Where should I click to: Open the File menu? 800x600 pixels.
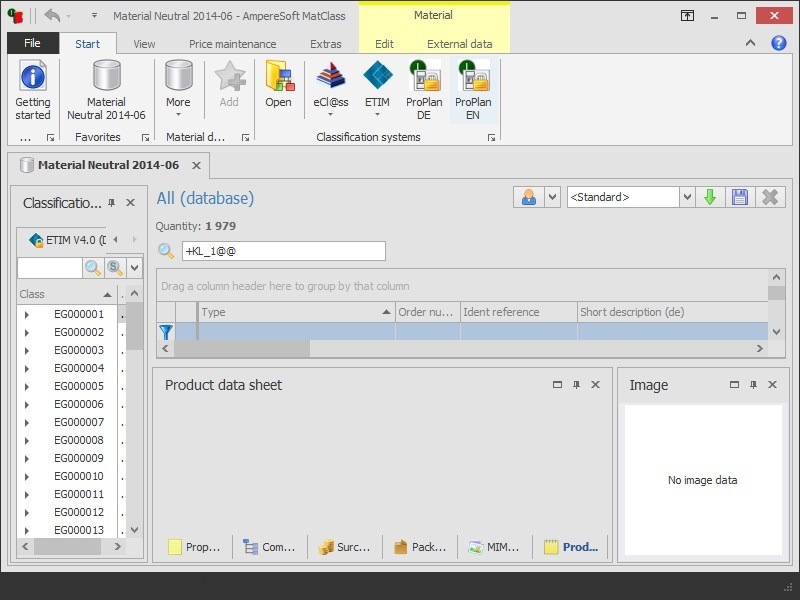tap(33, 43)
